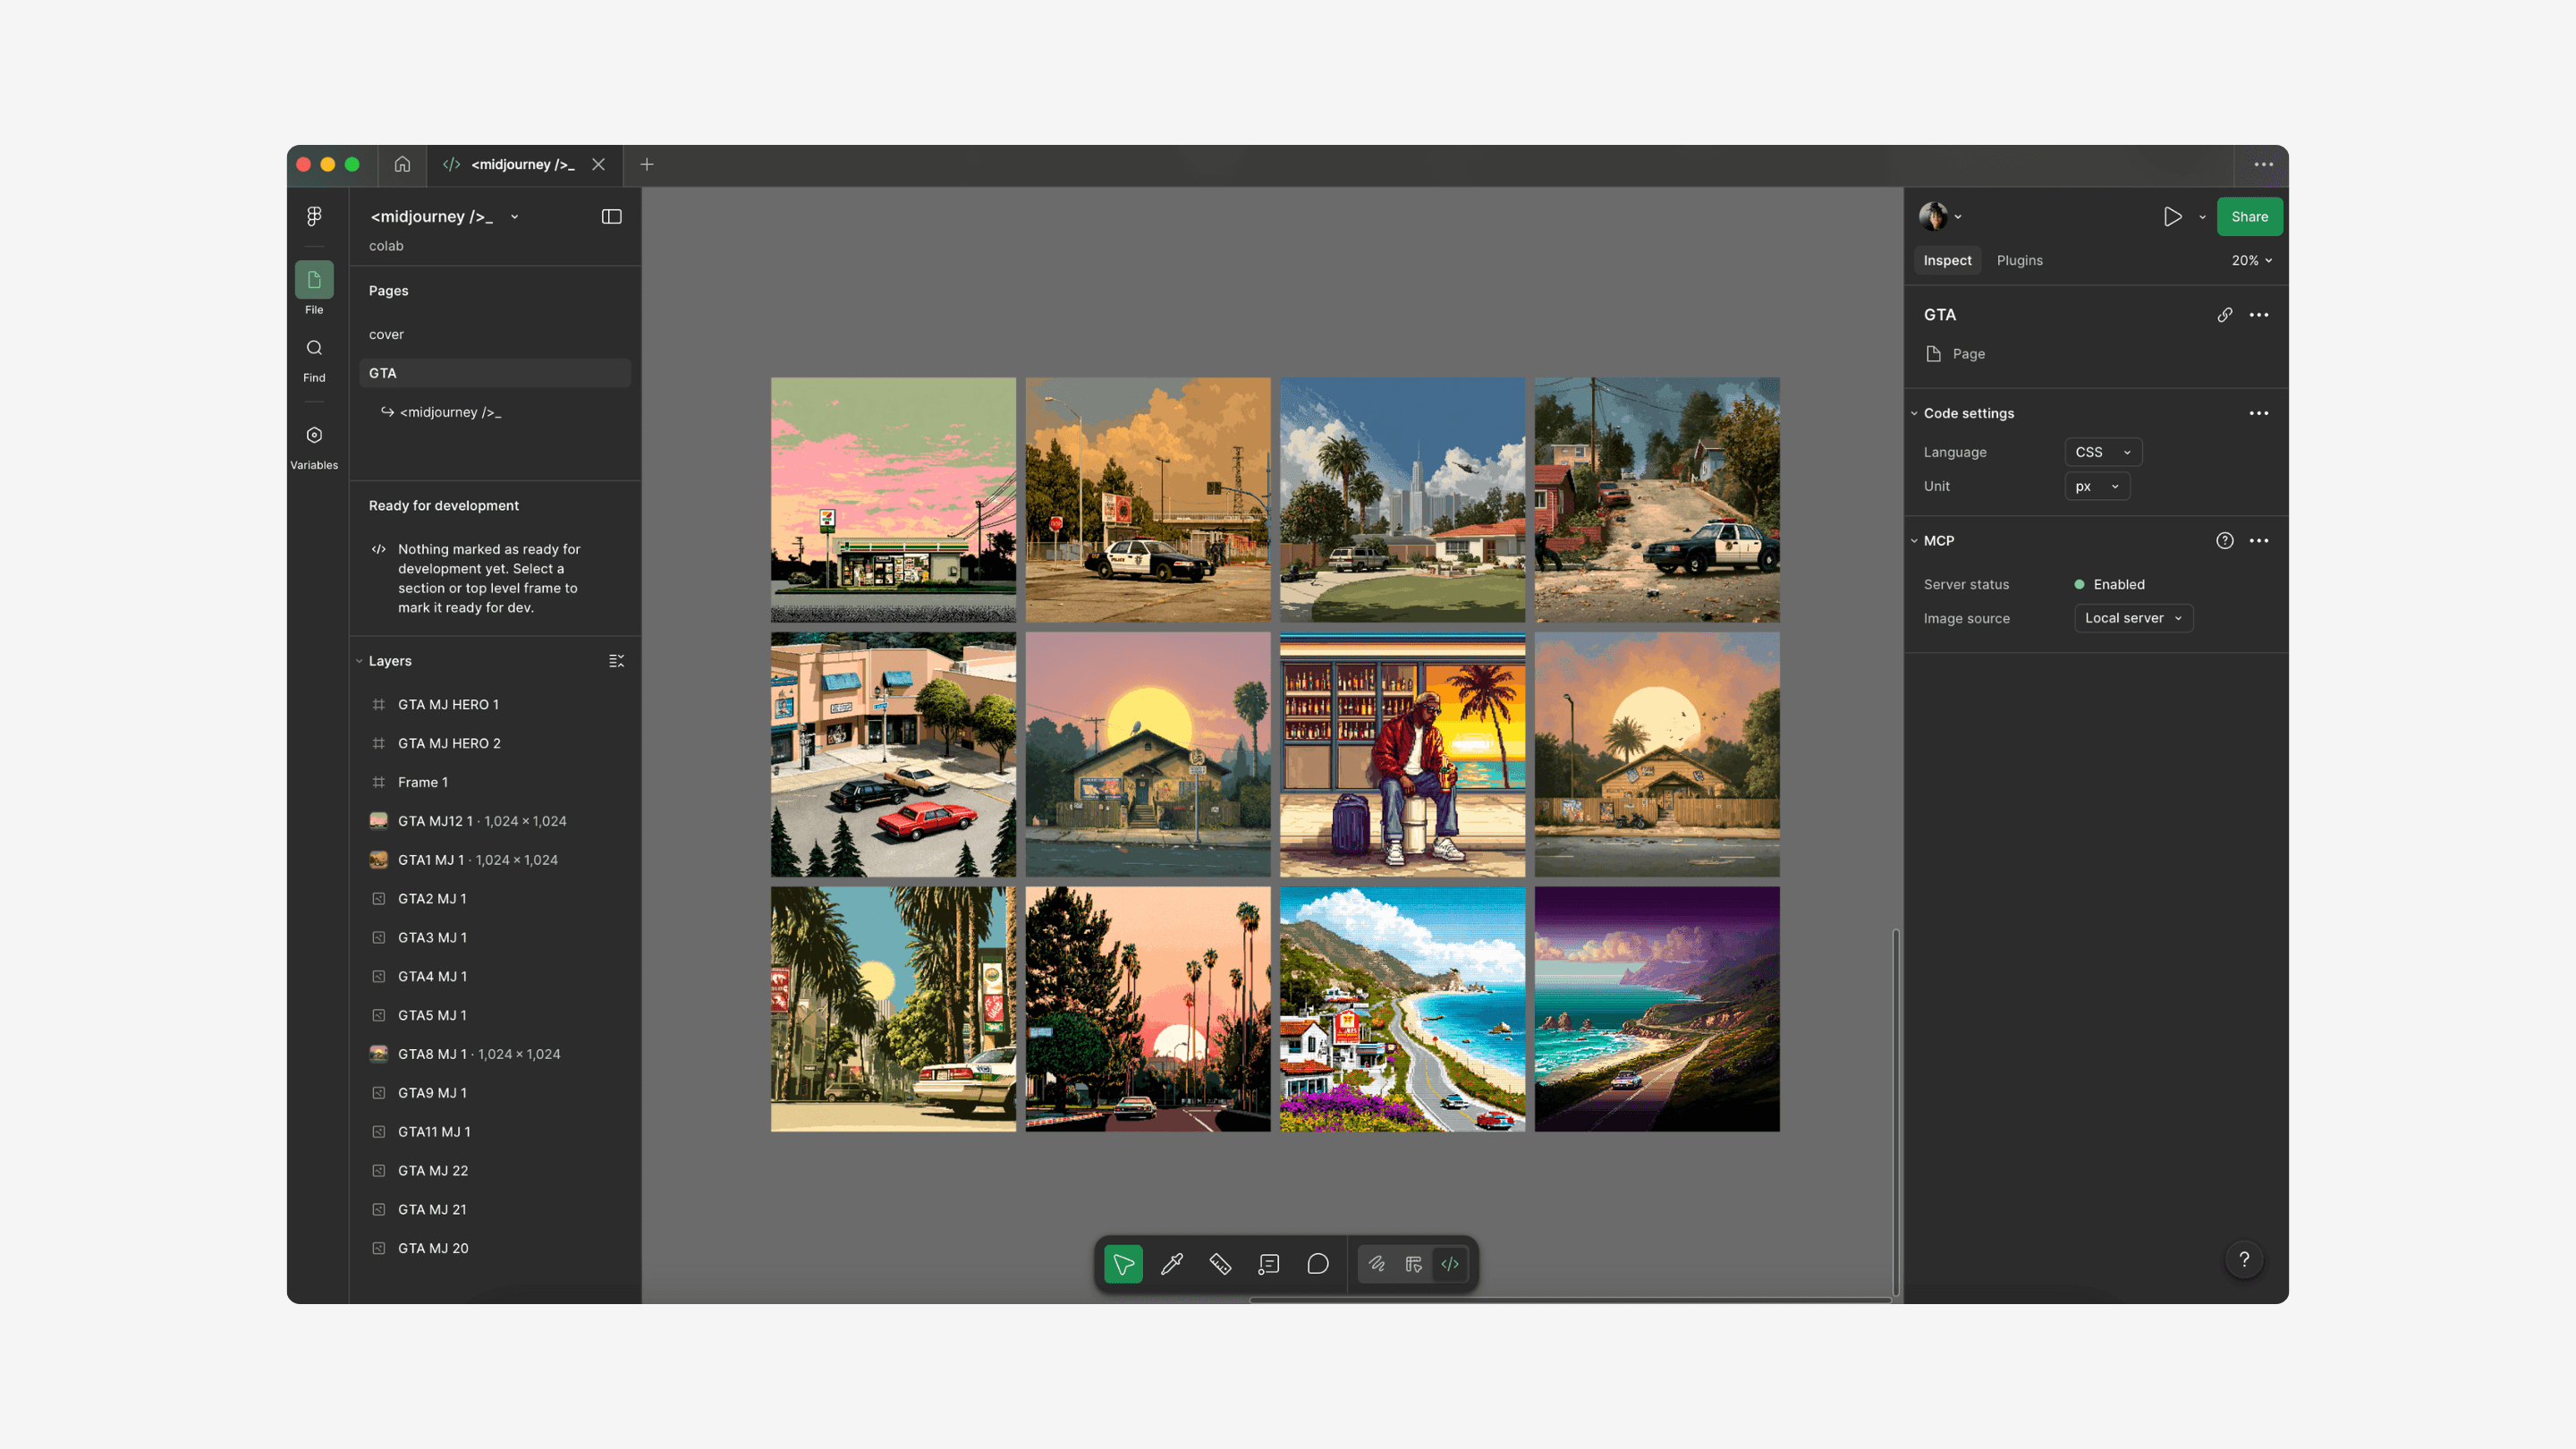Switch to Draw mode in toolbar

(x=1377, y=1264)
